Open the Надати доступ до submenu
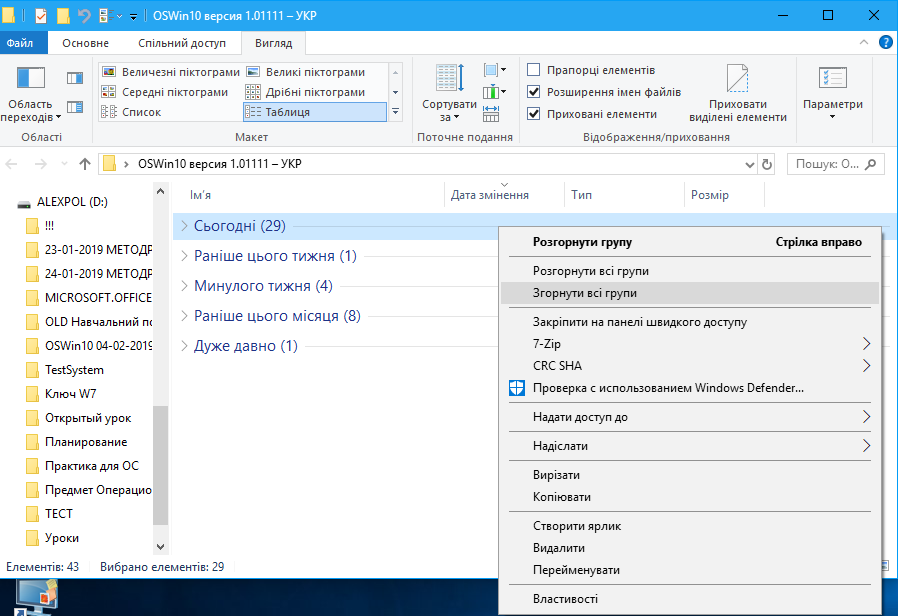Image resolution: width=898 pixels, height=616 pixels. [x=690, y=417]
